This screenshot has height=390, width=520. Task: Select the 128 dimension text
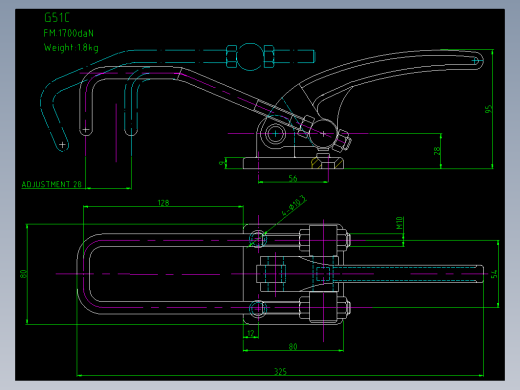pyautogui.click(x=163, y=203)
